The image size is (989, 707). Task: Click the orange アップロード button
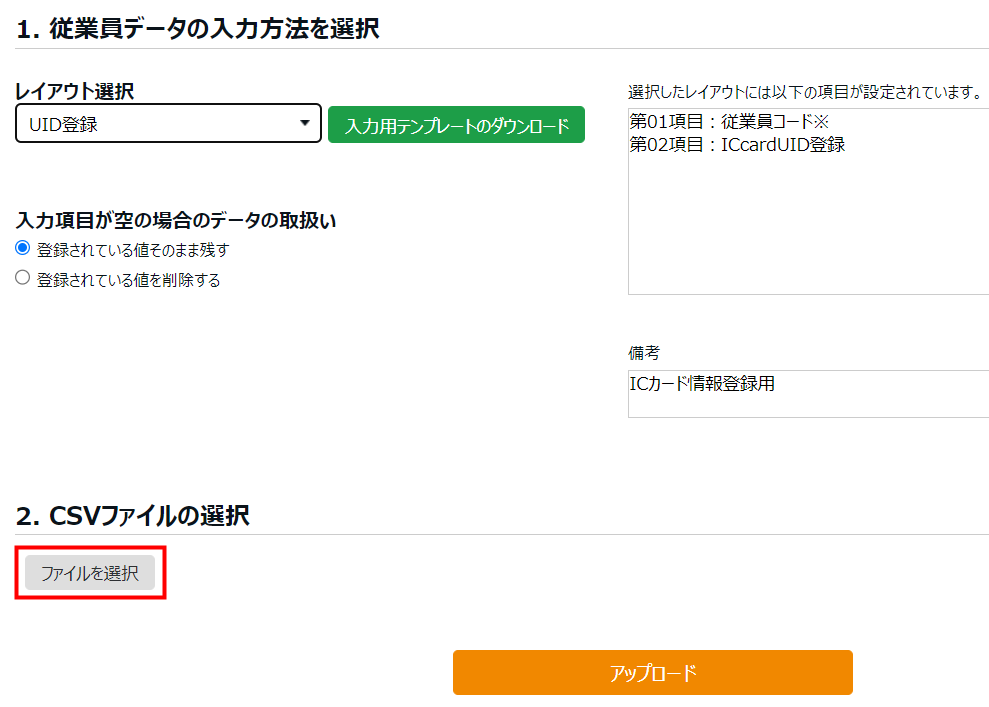point(653,672)
